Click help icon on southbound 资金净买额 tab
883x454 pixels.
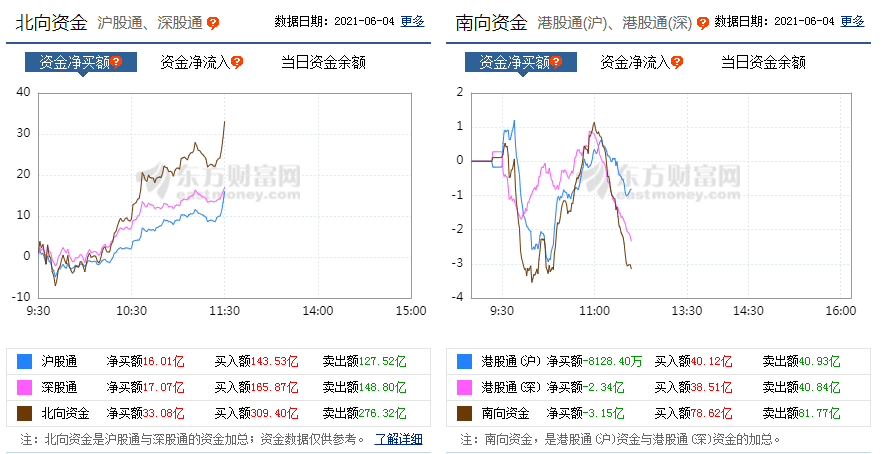point(556,62)
